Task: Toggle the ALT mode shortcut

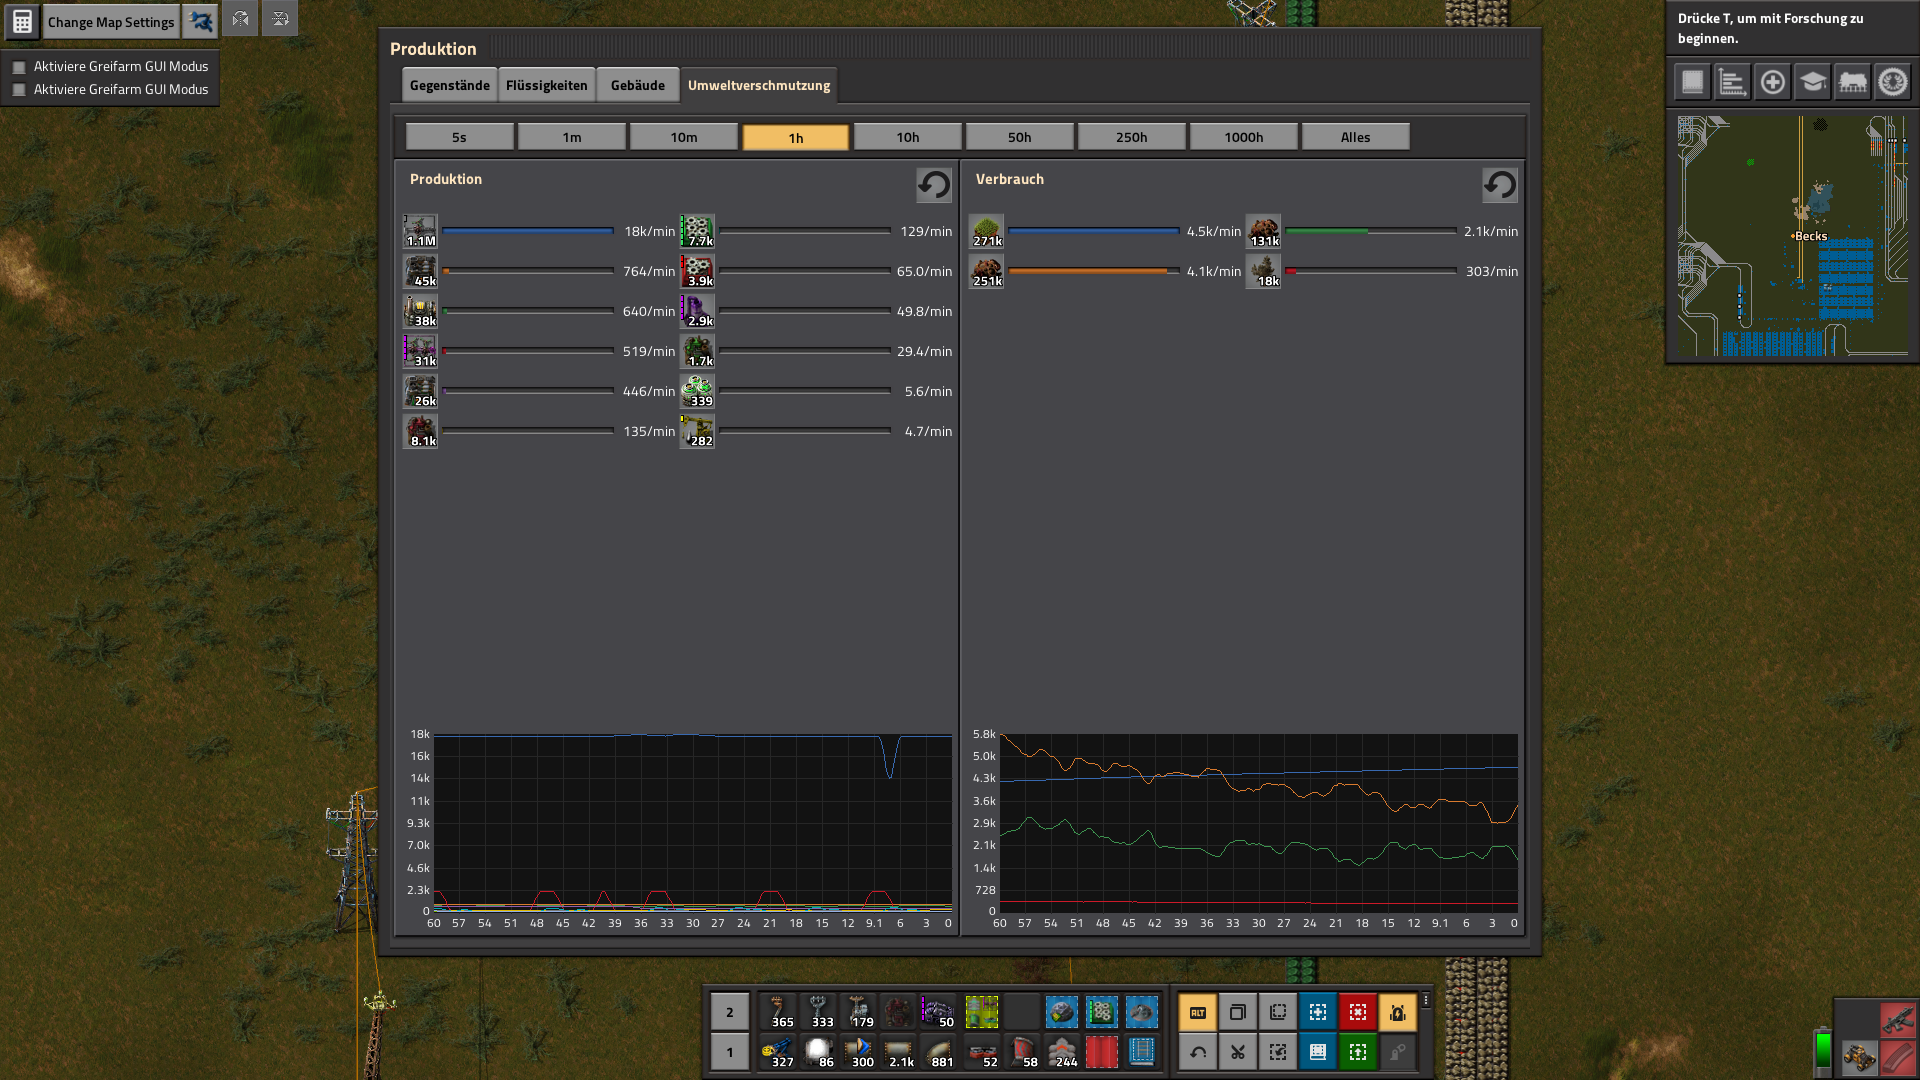Action: [x=1198, y=1012]
